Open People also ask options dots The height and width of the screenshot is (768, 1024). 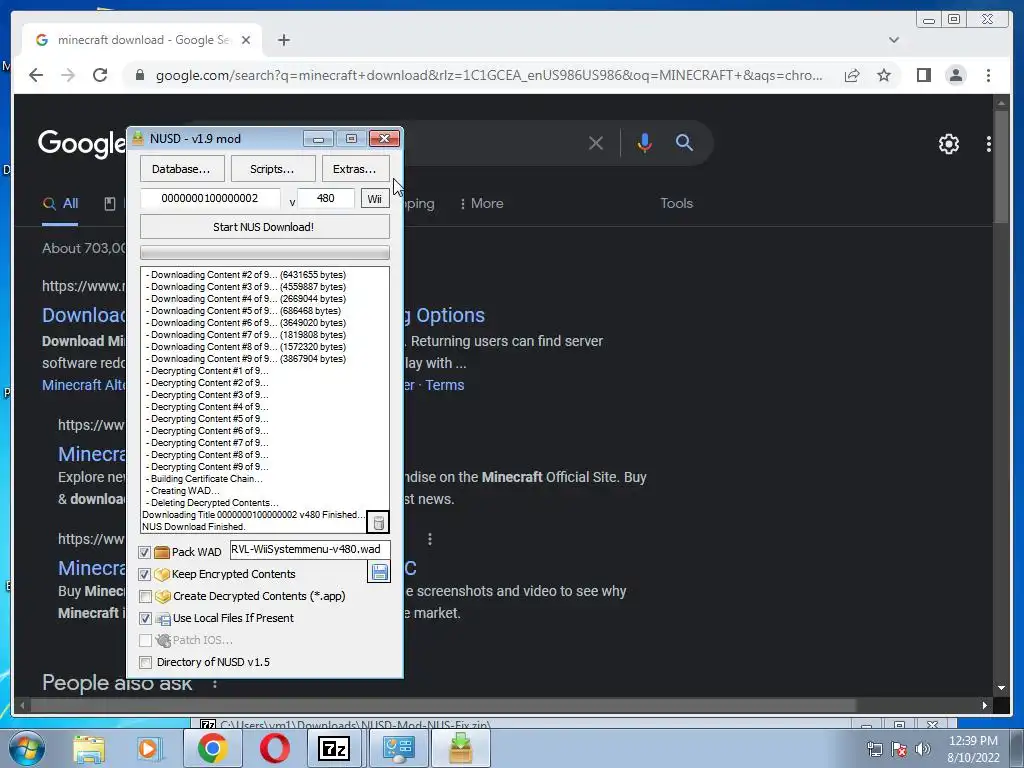[214, 684]
